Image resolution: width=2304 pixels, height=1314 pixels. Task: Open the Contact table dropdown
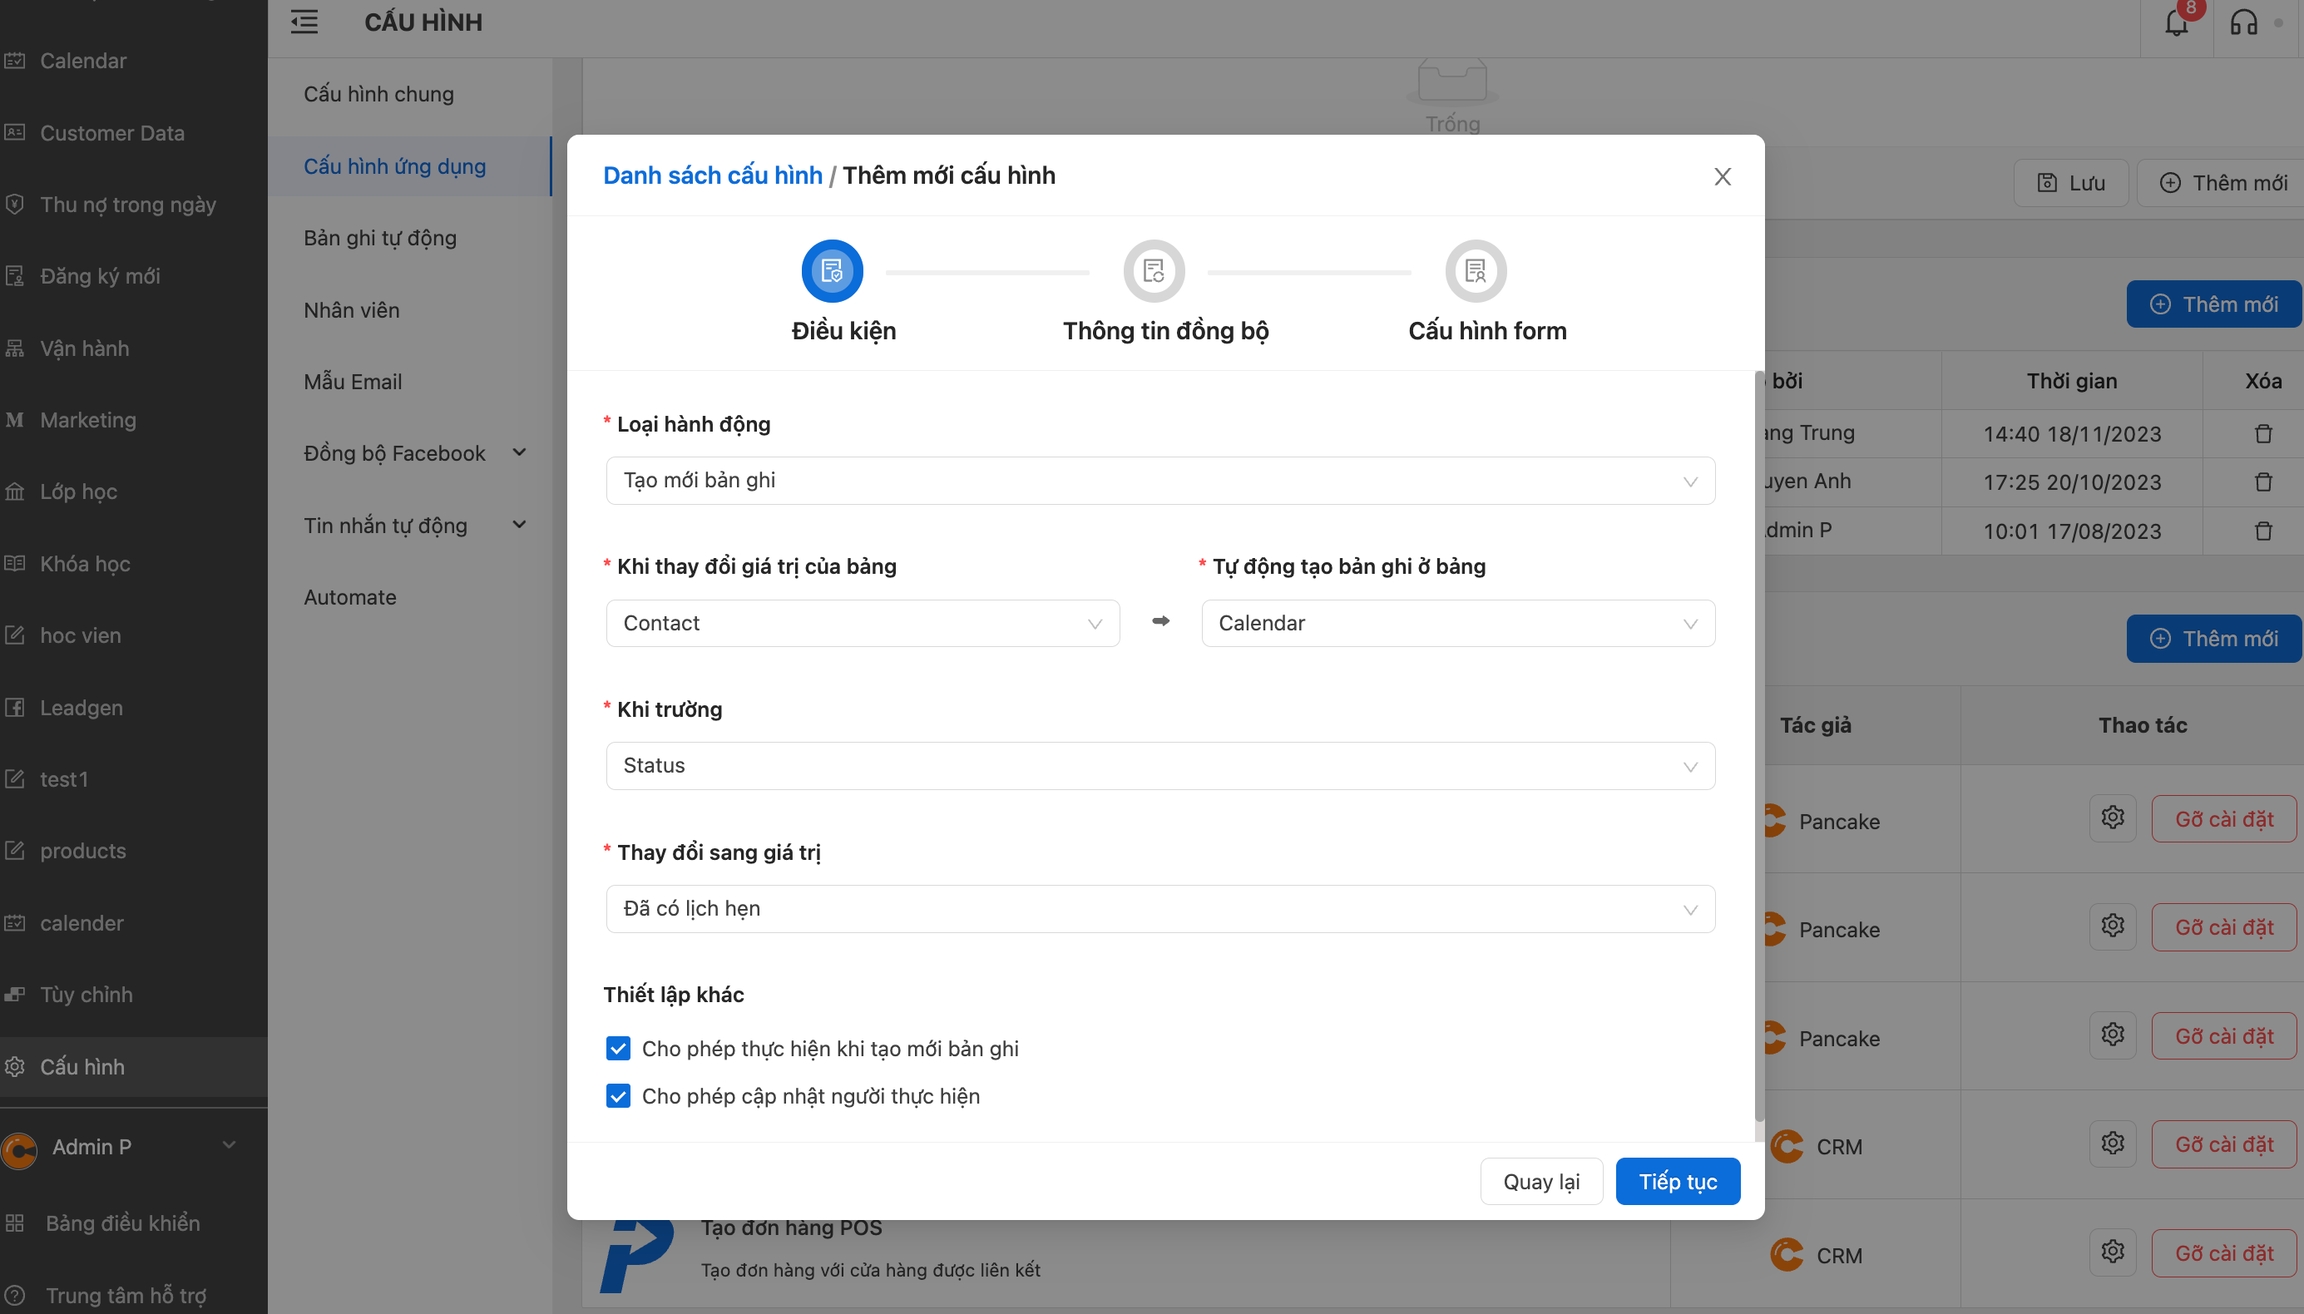(862, 623)
